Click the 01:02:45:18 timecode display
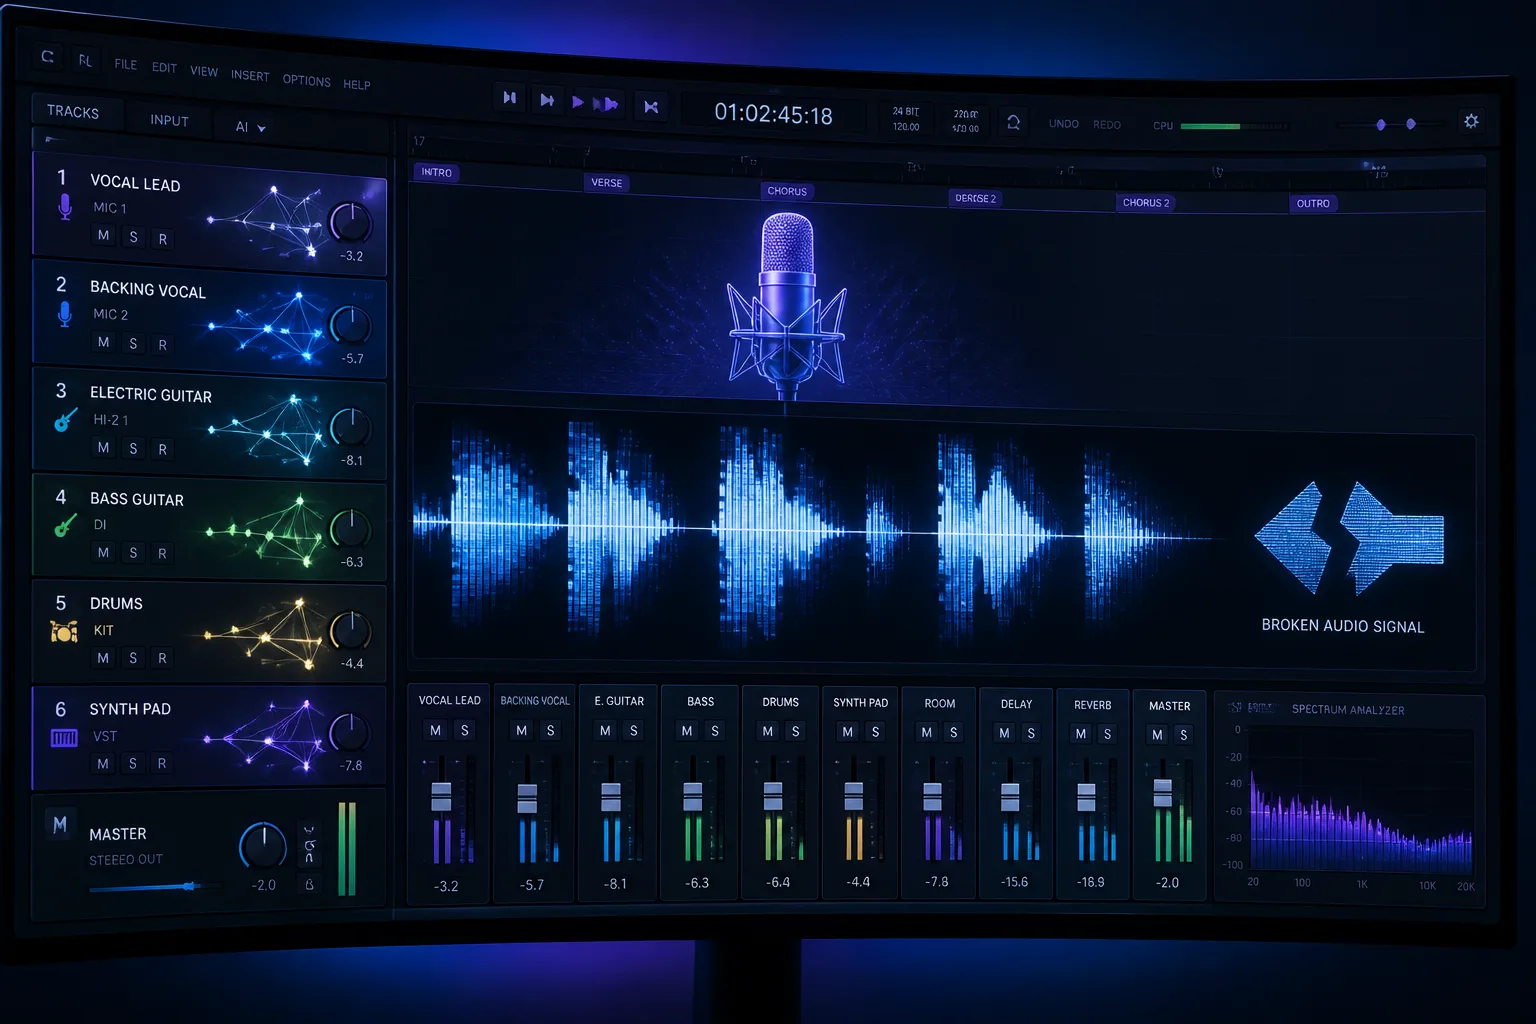Screen dimensions: 1536x1024 click(x=773, y=114)
